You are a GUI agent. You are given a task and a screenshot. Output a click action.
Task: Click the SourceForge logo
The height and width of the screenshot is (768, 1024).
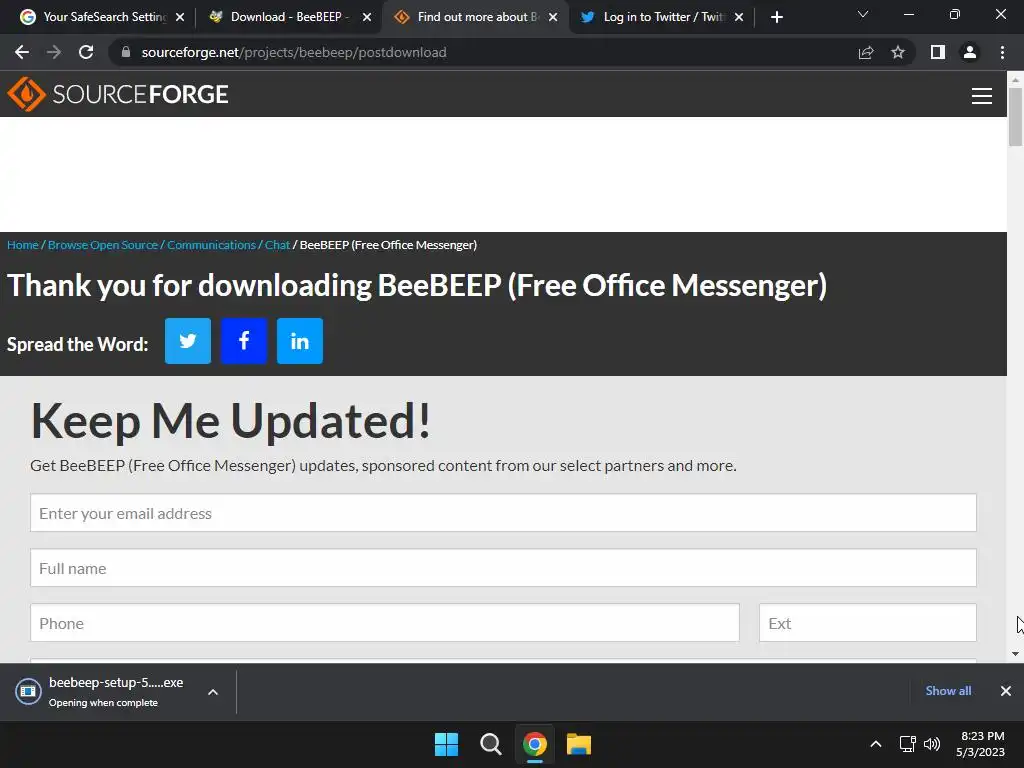118,94
